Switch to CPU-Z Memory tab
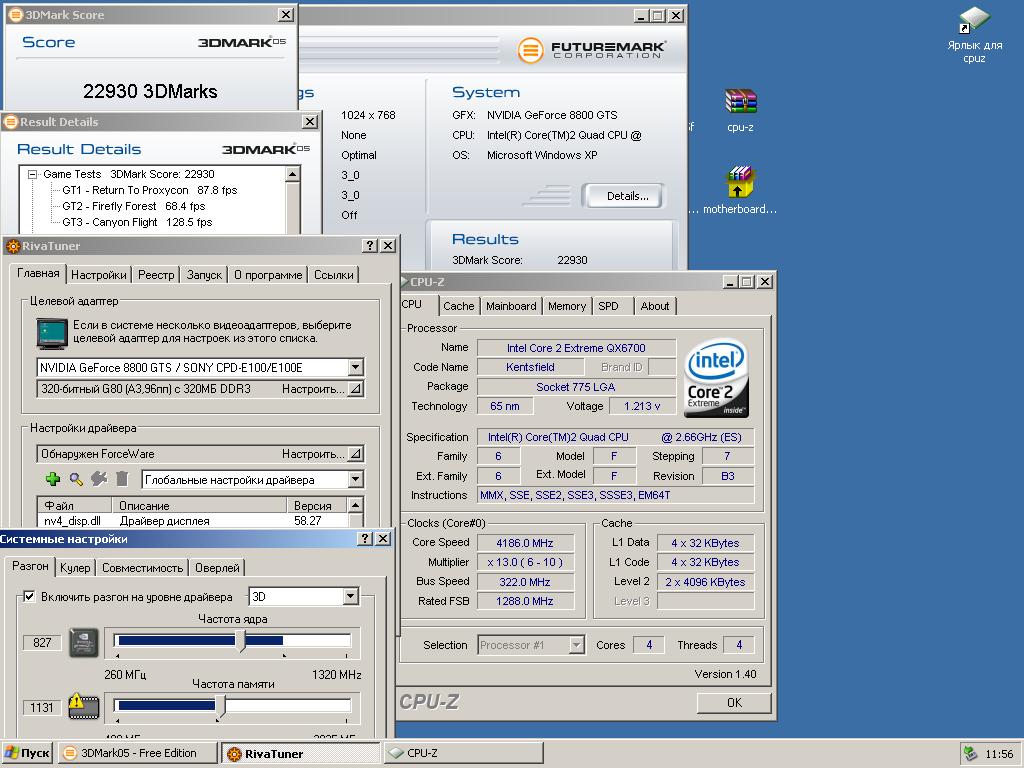This screenshot has height=768, width=1024. [x=567, y=306]
